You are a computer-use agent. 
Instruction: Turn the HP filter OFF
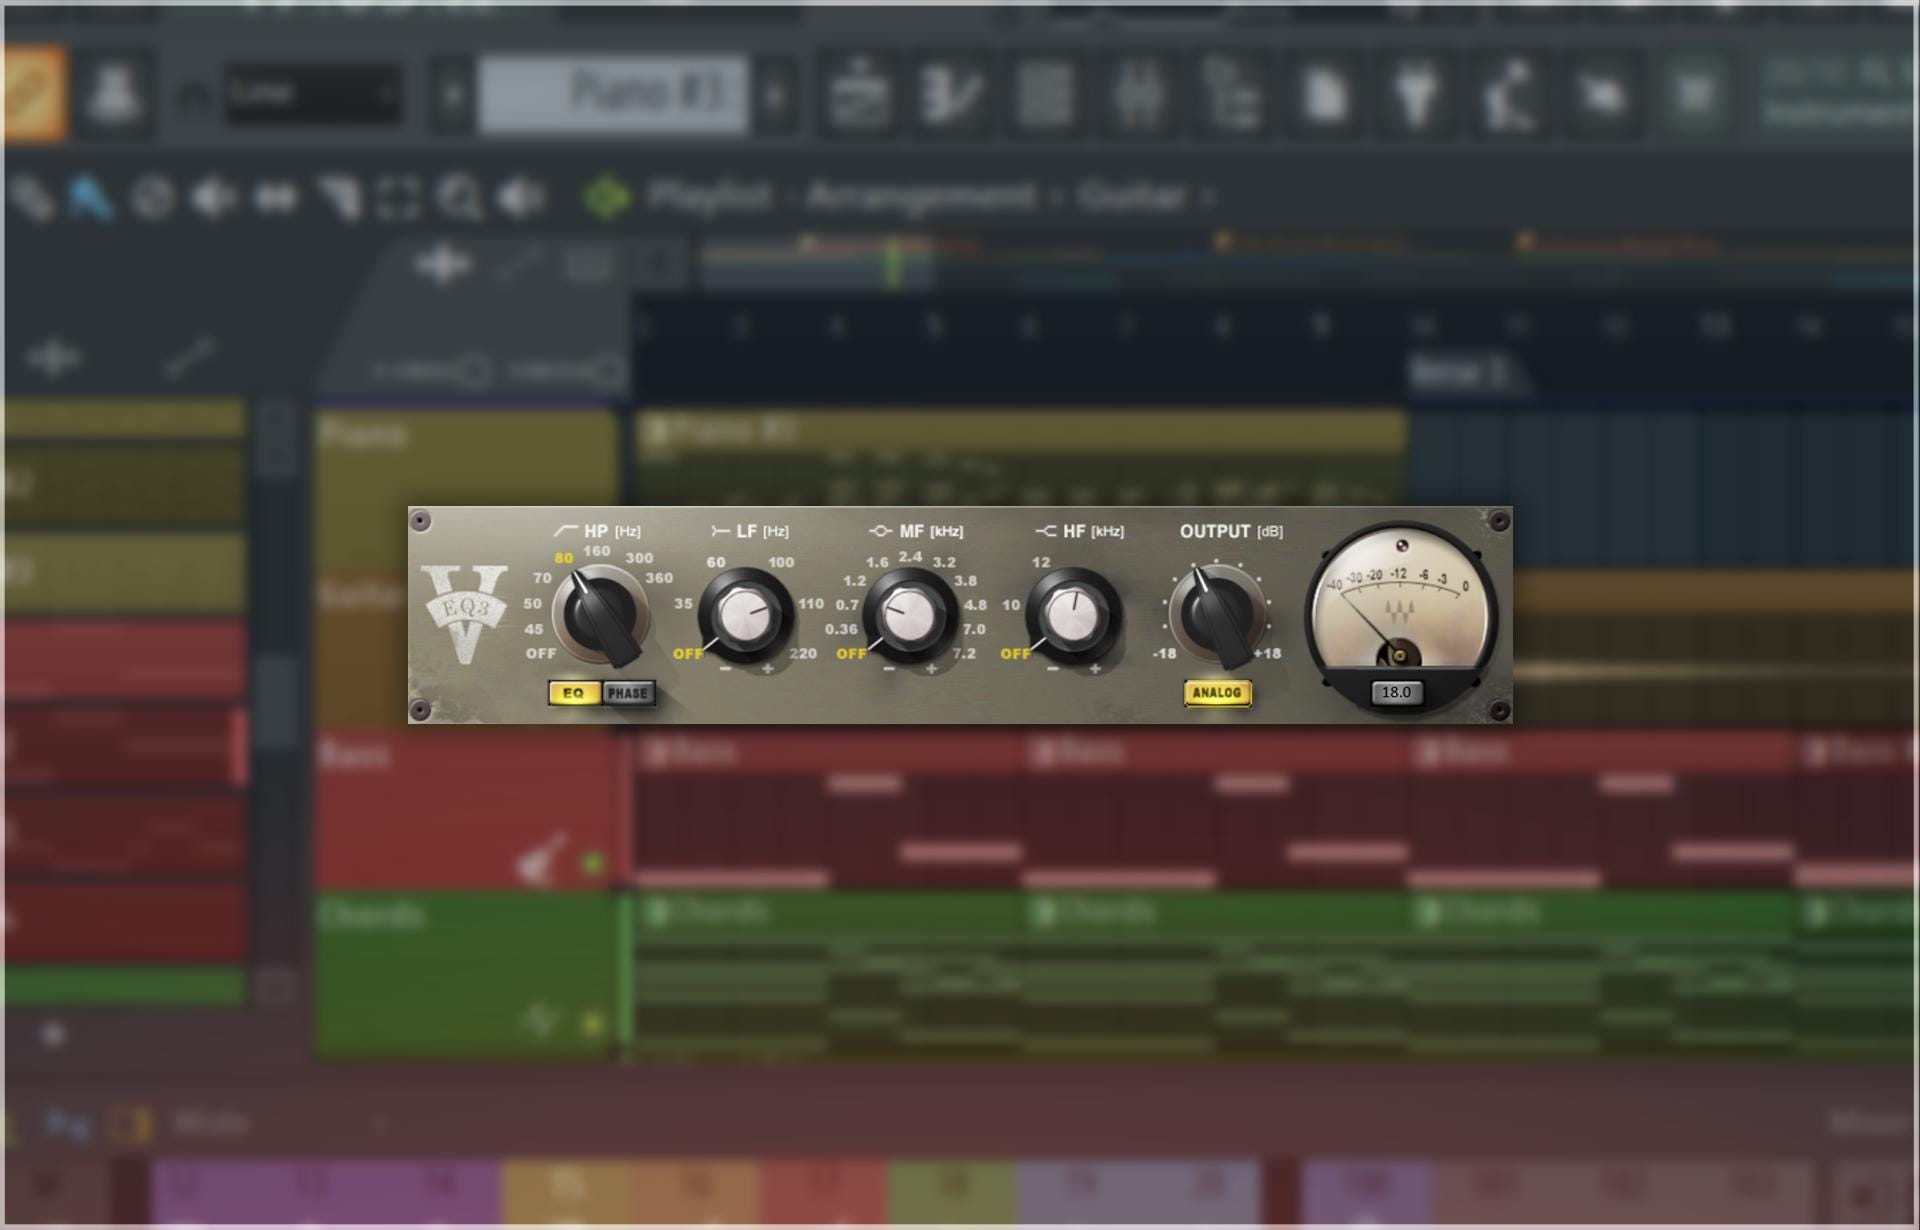click(541, 653)
